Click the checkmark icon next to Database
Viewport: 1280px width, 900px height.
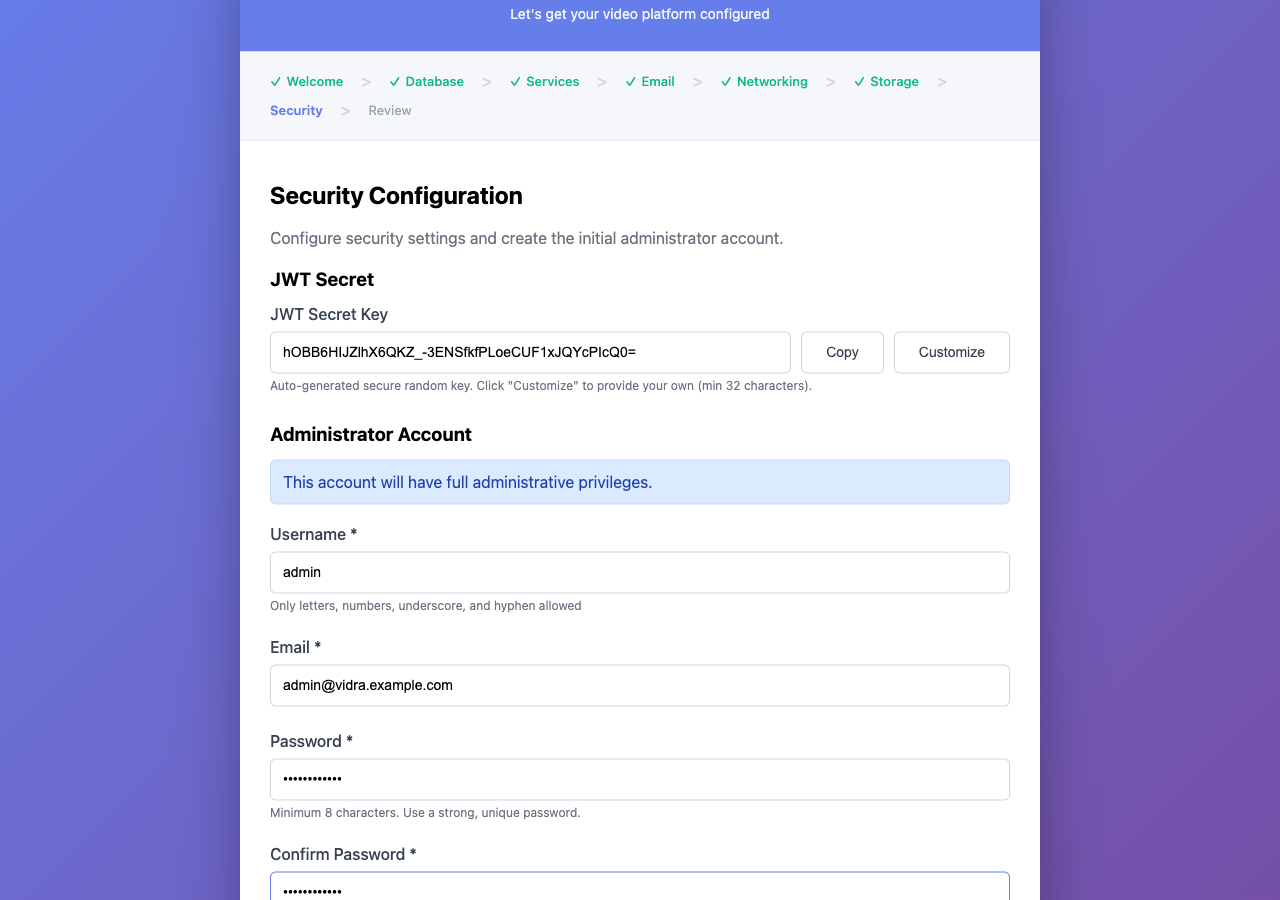pyautogui.click(x=394, y=81)
